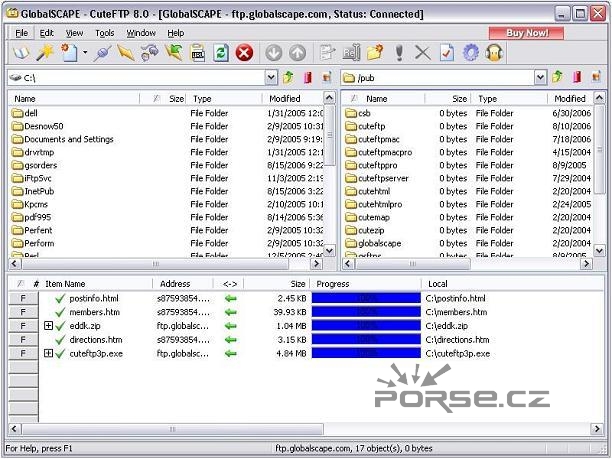Click right arrow on queue horizontal scrollbar
Image resolution: width=612 pixels, height=459 pixels.
(x=597, y=429)
